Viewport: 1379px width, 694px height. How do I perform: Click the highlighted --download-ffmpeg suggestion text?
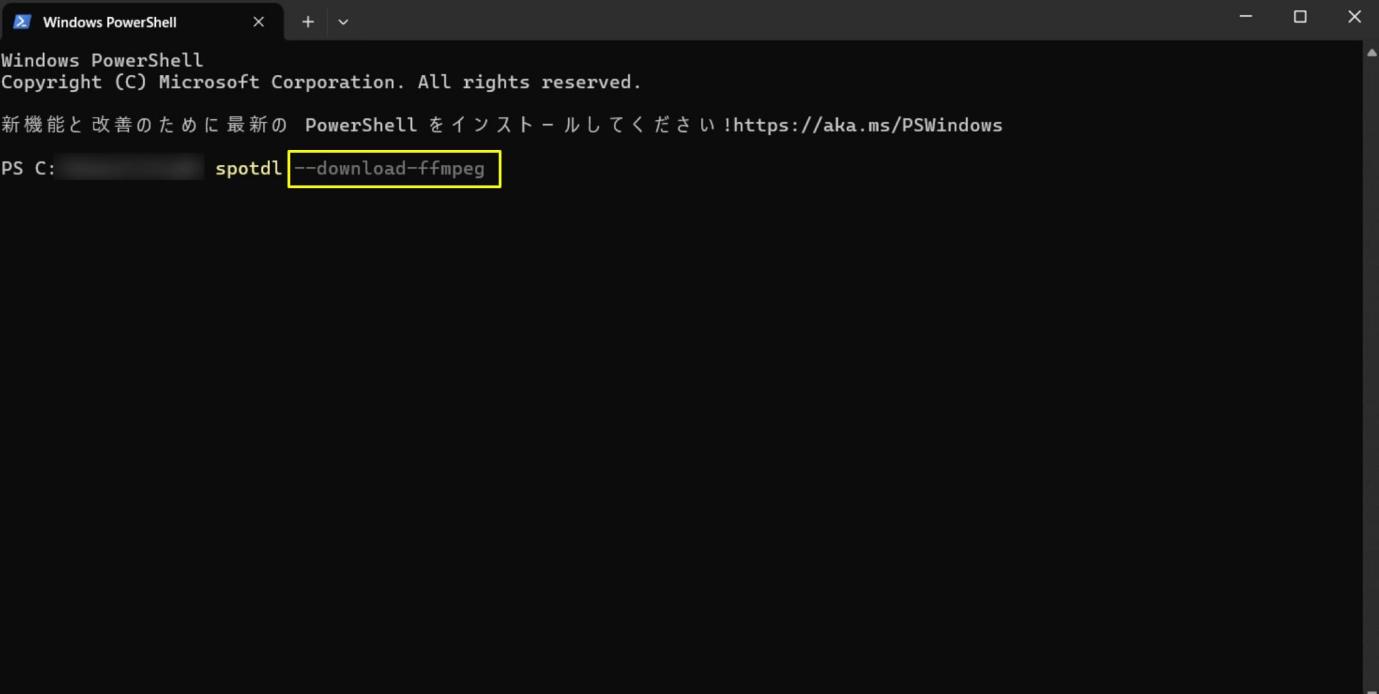tap(389, 168)
